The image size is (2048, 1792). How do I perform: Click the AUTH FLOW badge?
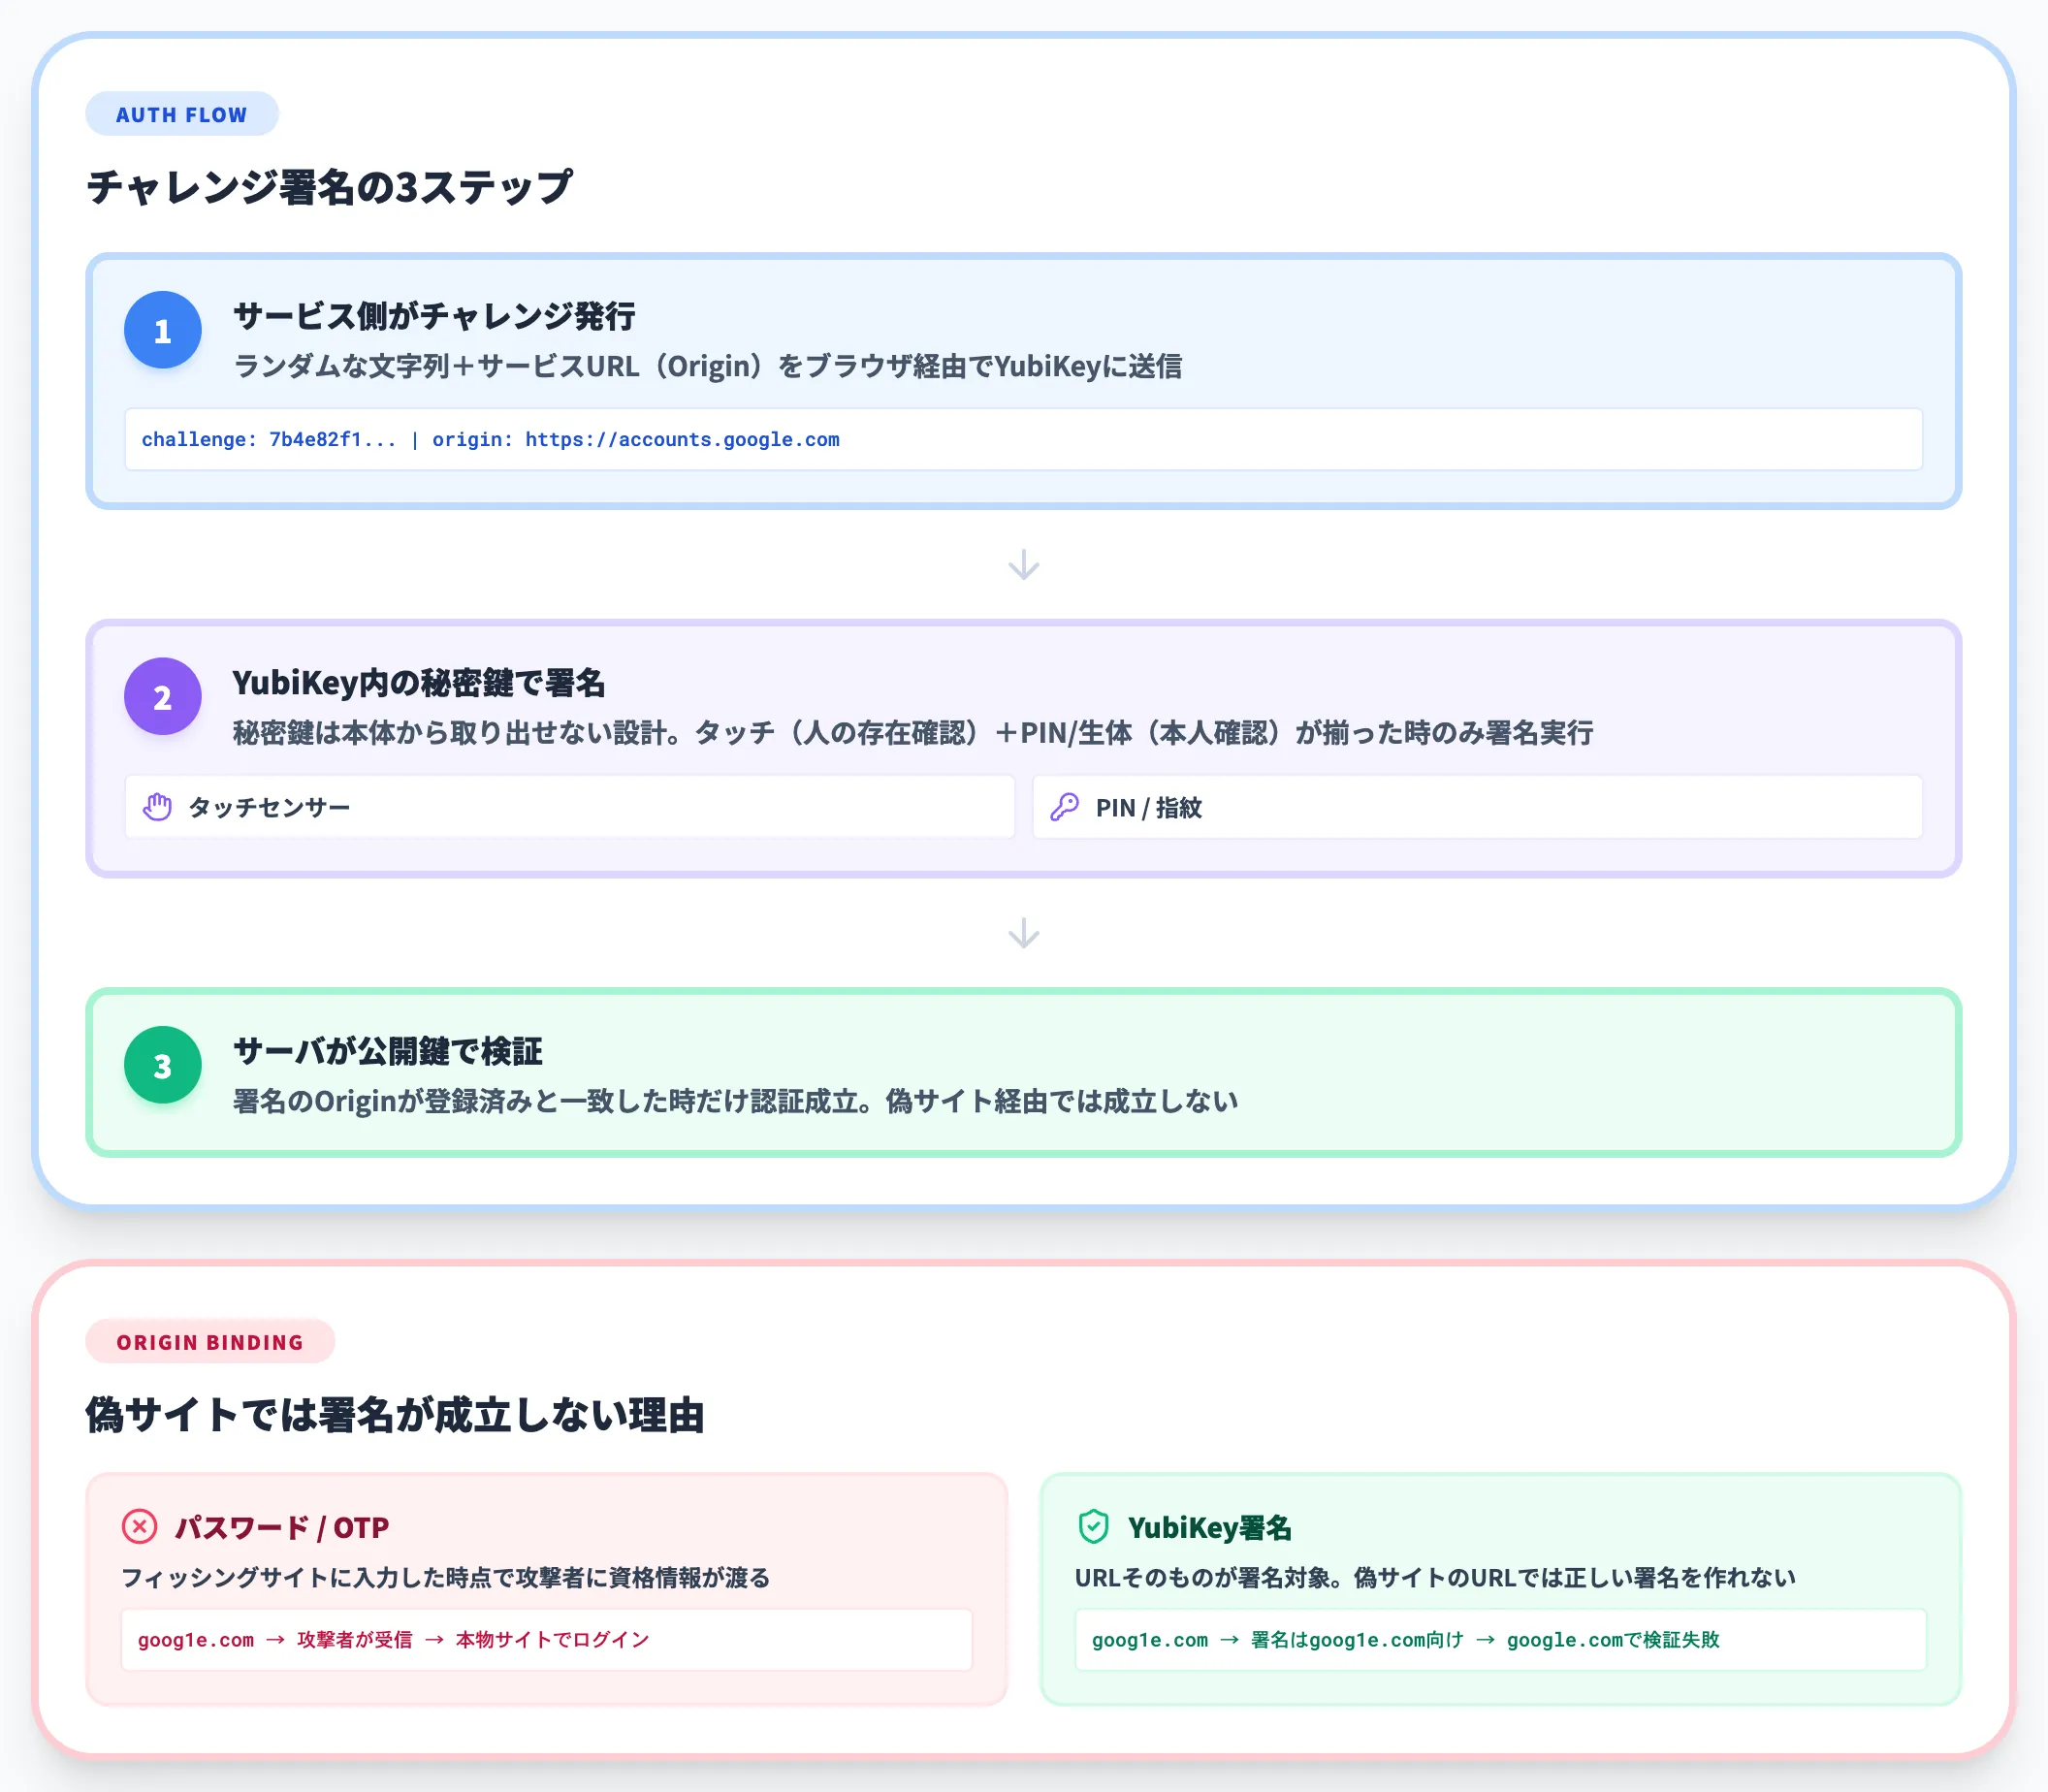[182, 114]
